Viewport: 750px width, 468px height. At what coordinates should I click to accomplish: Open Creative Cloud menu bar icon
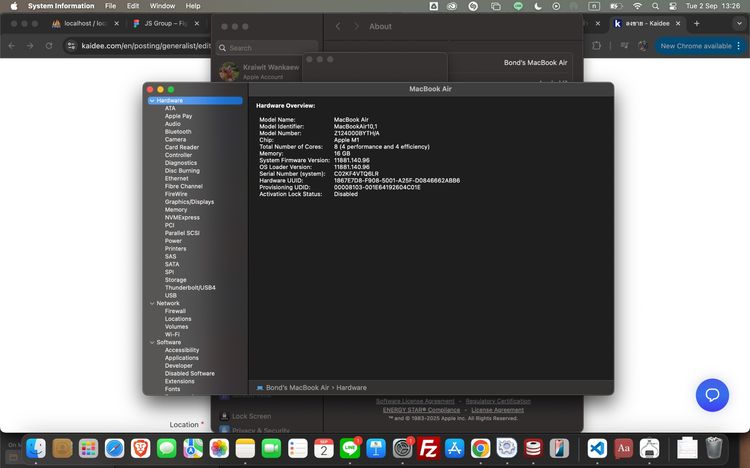point(452,6)
